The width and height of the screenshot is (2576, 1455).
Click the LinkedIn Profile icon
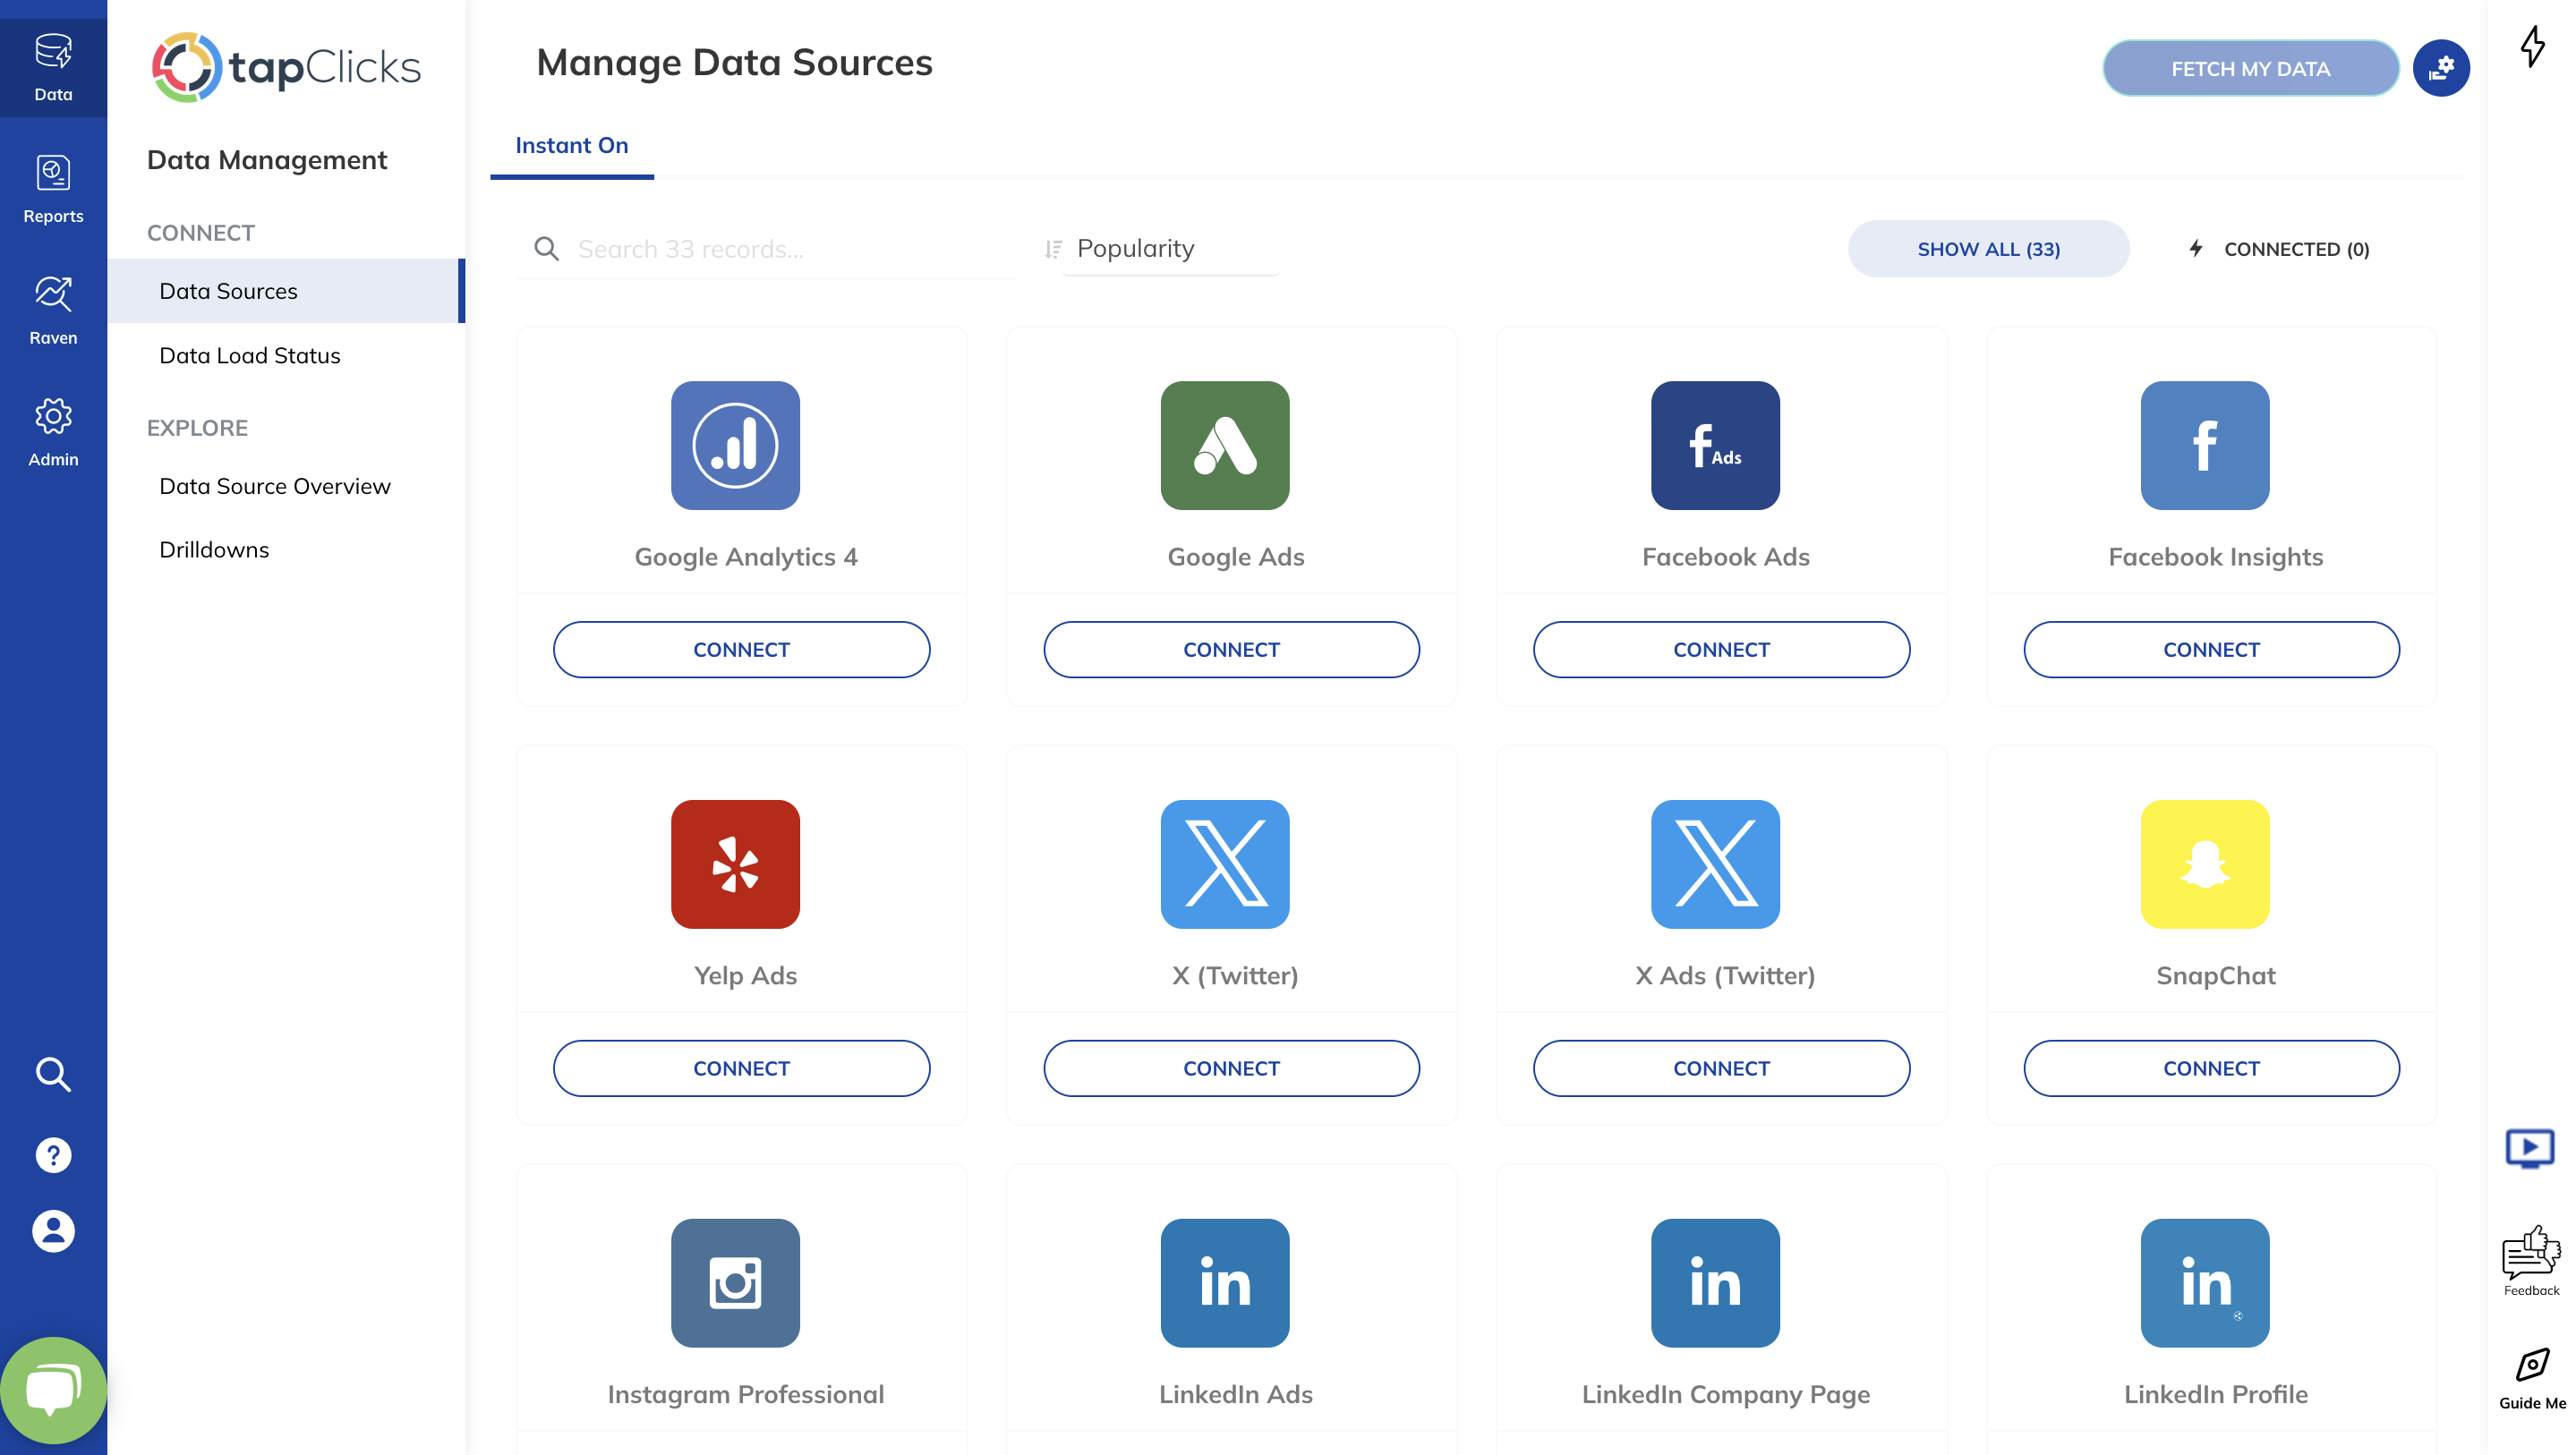(2205, 1283)
